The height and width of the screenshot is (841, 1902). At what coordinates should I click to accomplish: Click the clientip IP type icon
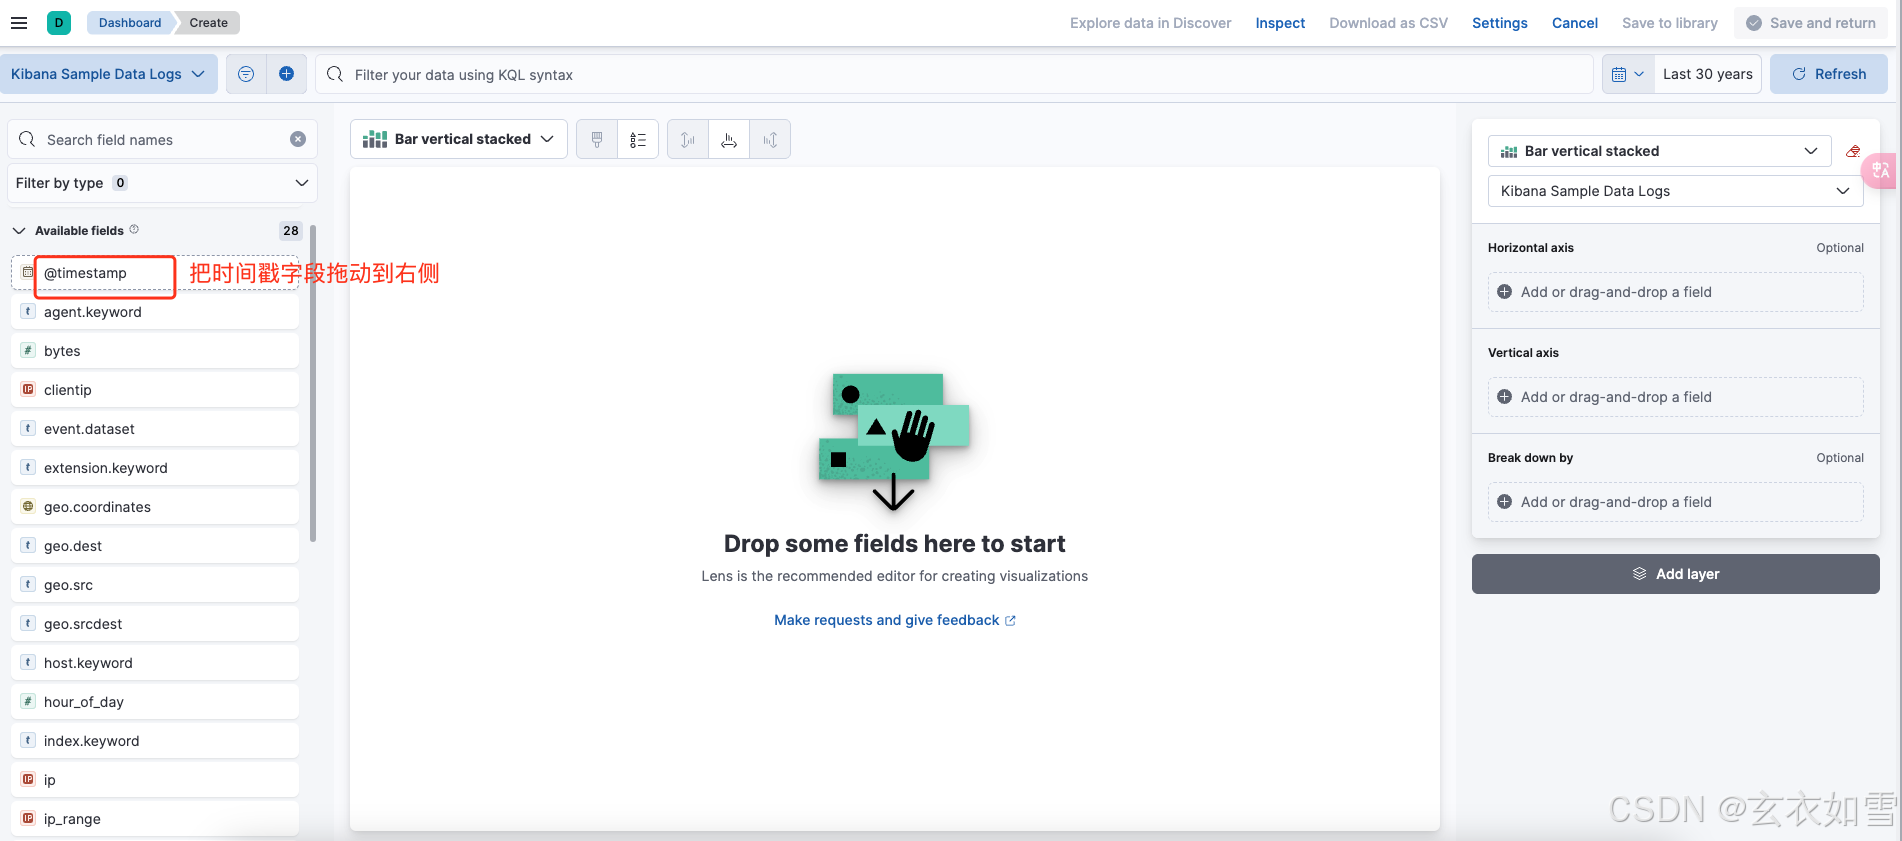click(x=28, y=389)
